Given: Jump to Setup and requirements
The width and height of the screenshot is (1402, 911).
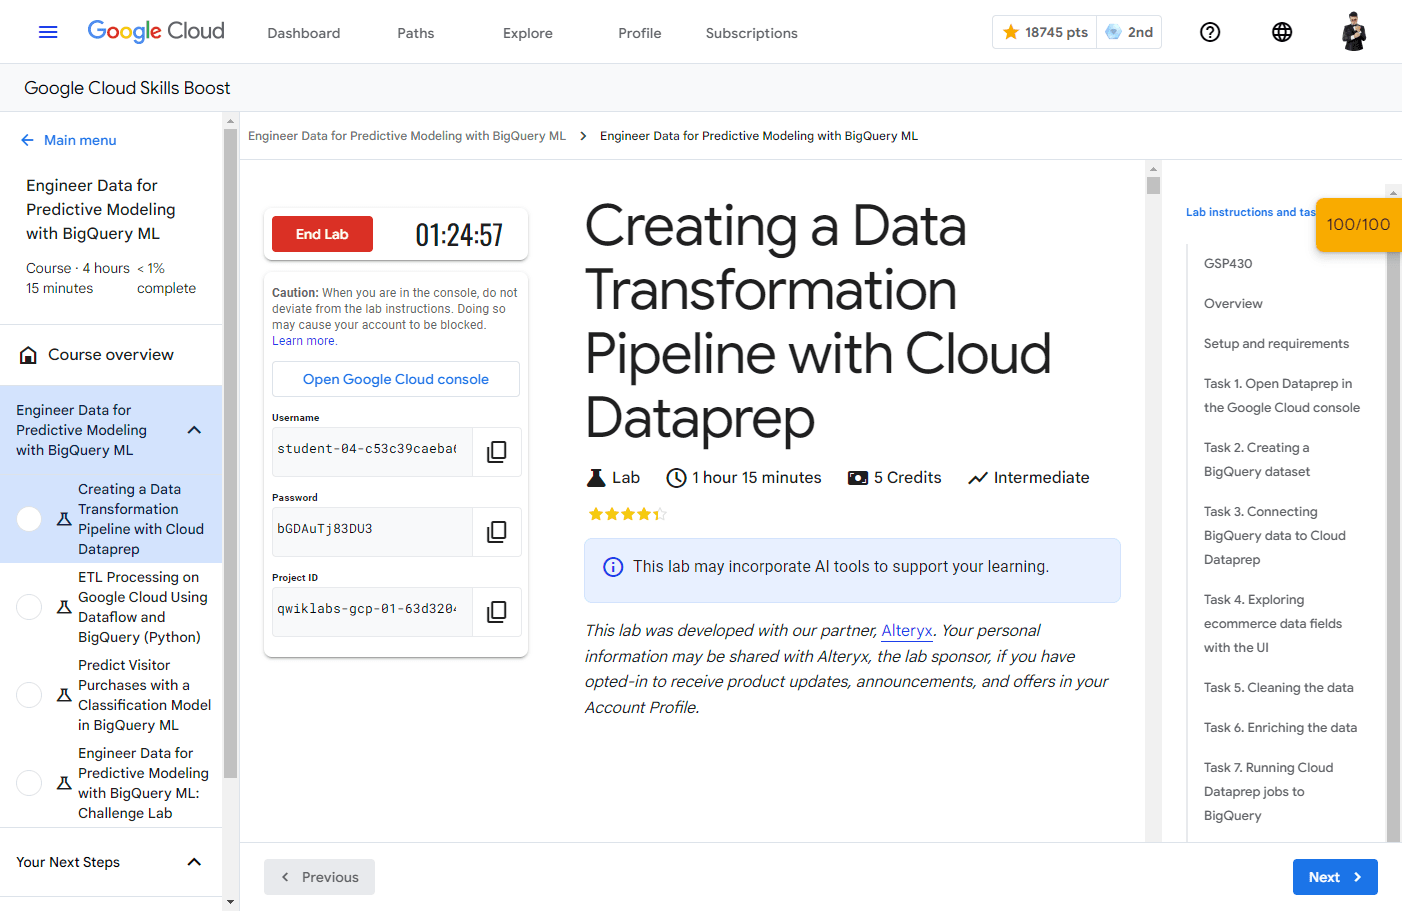Looking at the screenshot, I should (x=1276, y=344).
